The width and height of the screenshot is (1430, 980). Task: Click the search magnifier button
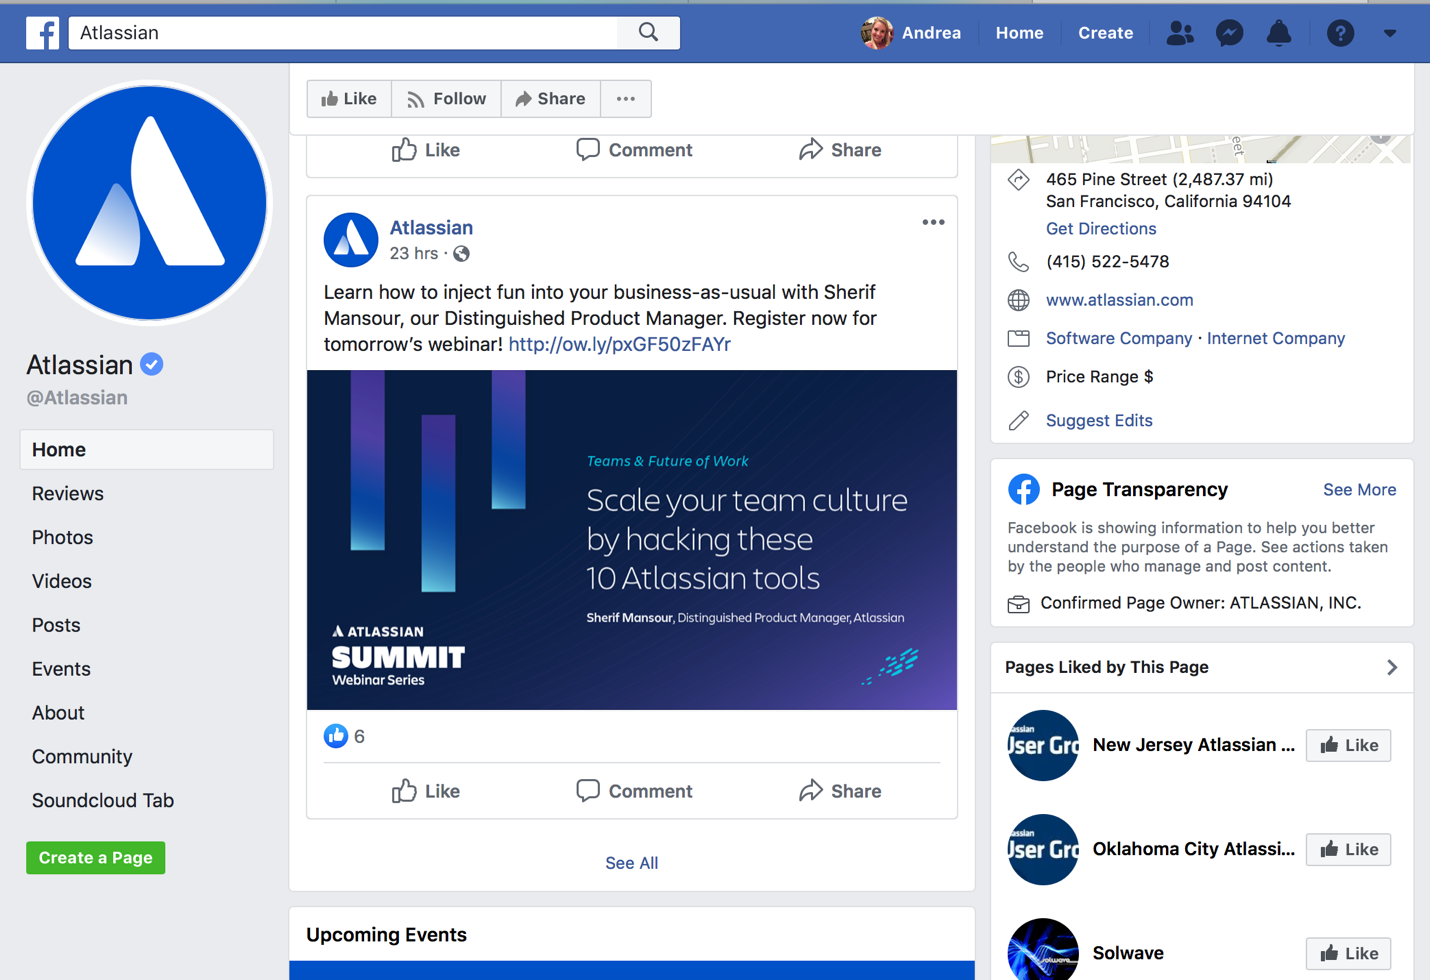coord(649,32)
